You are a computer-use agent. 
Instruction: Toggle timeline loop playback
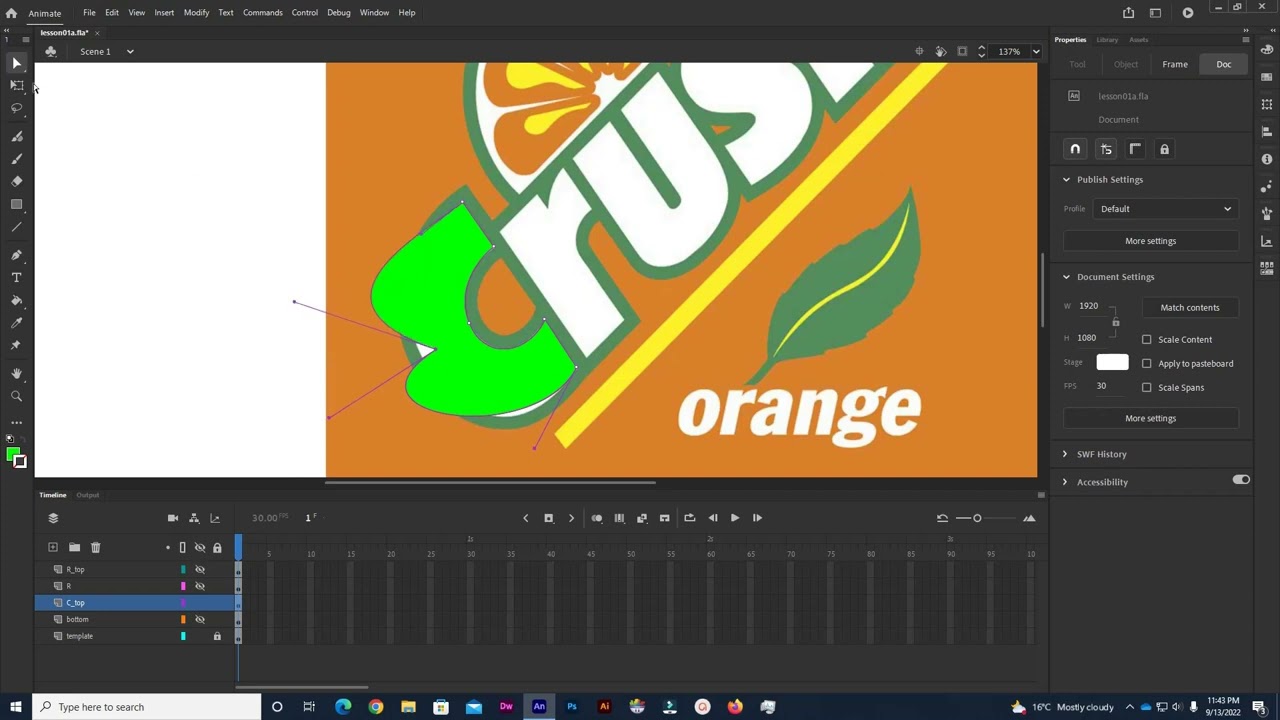coord(689,518)
